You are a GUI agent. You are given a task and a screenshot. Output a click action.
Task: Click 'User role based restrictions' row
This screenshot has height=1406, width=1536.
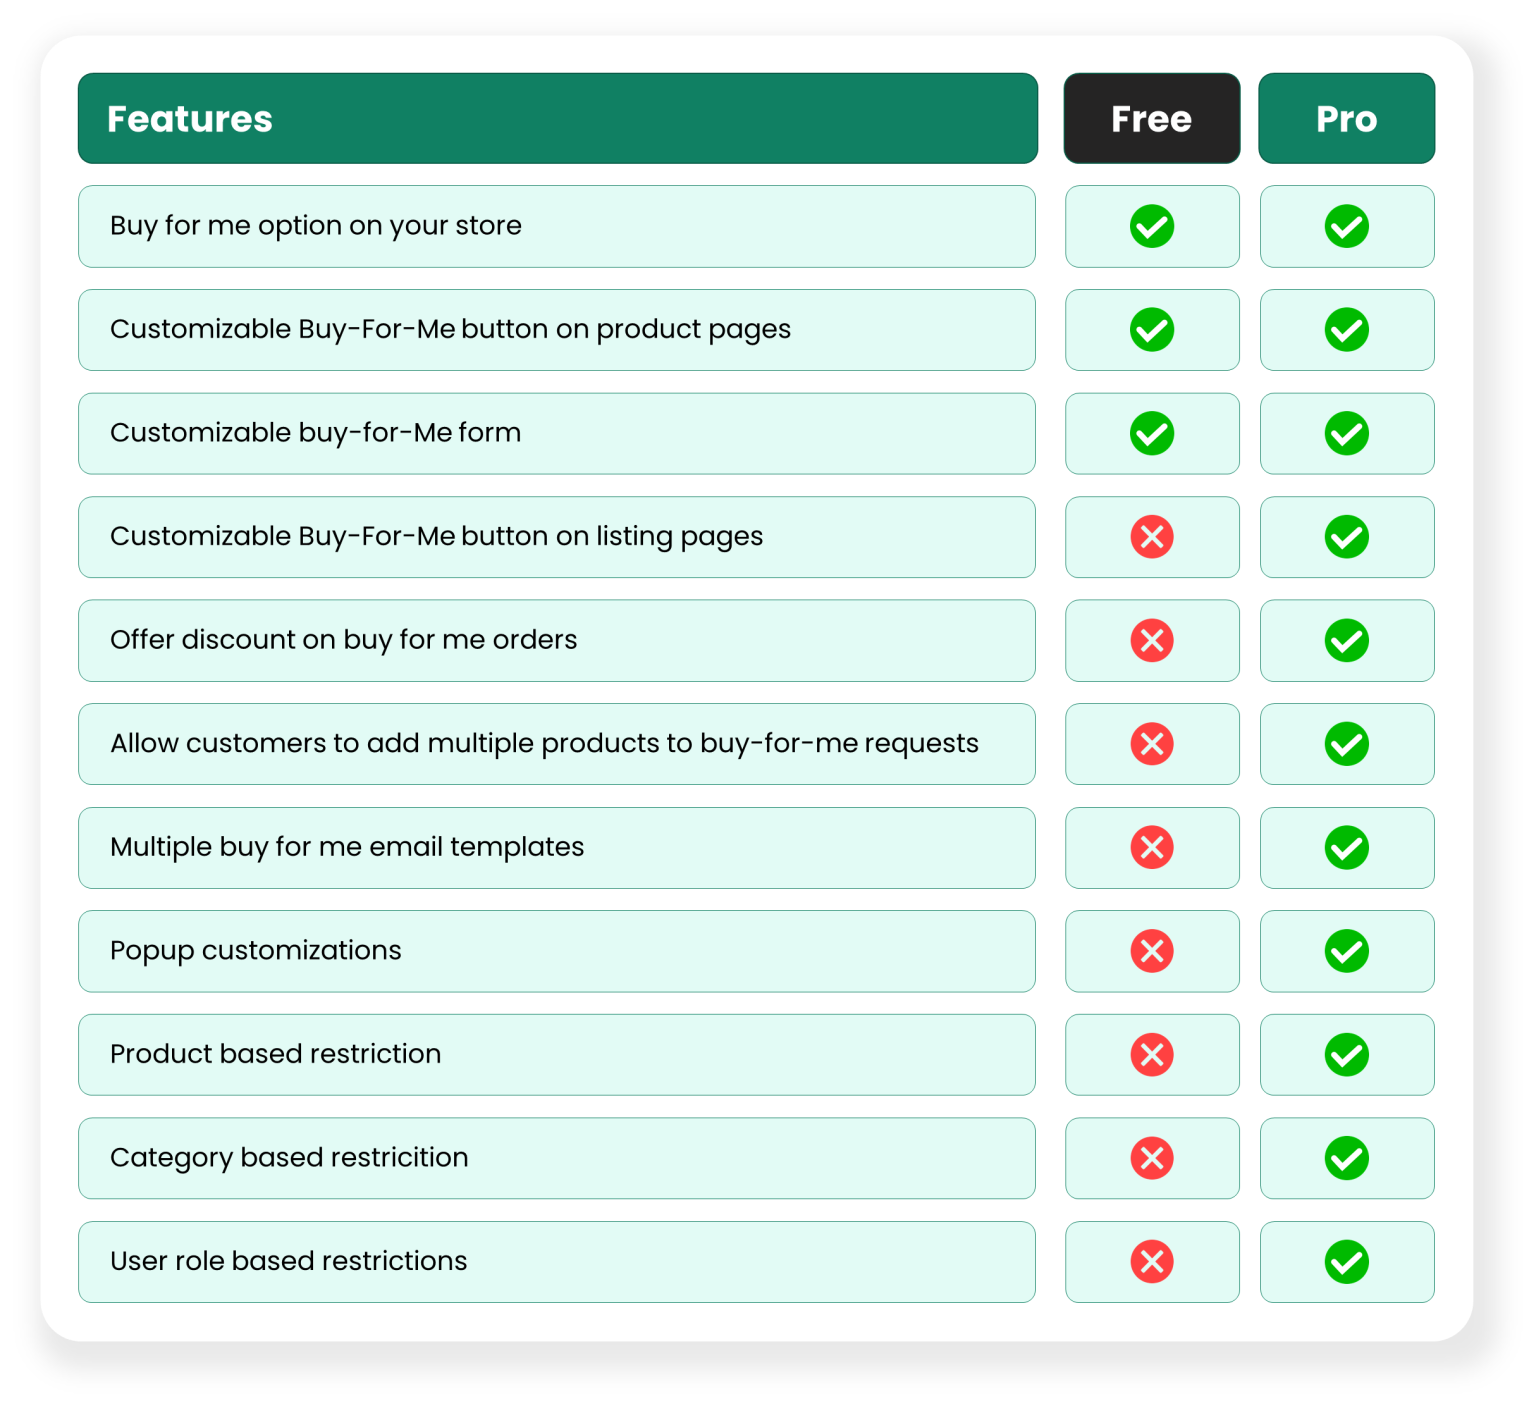(x=289, y=1261)
